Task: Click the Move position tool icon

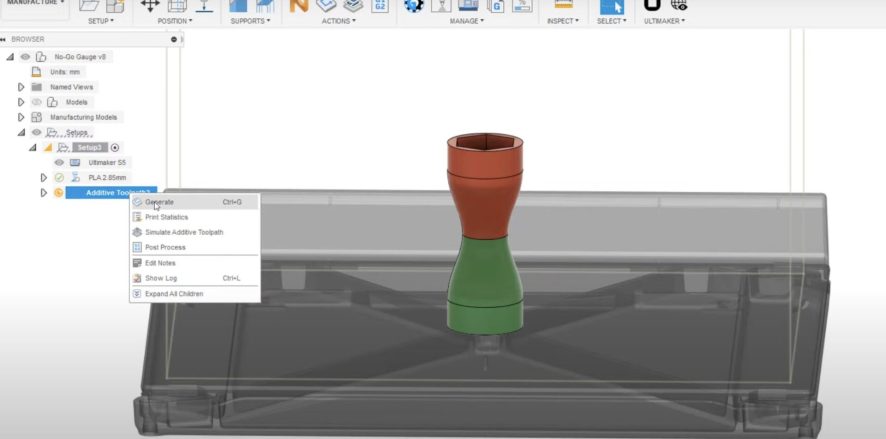Action: point(150,5)
